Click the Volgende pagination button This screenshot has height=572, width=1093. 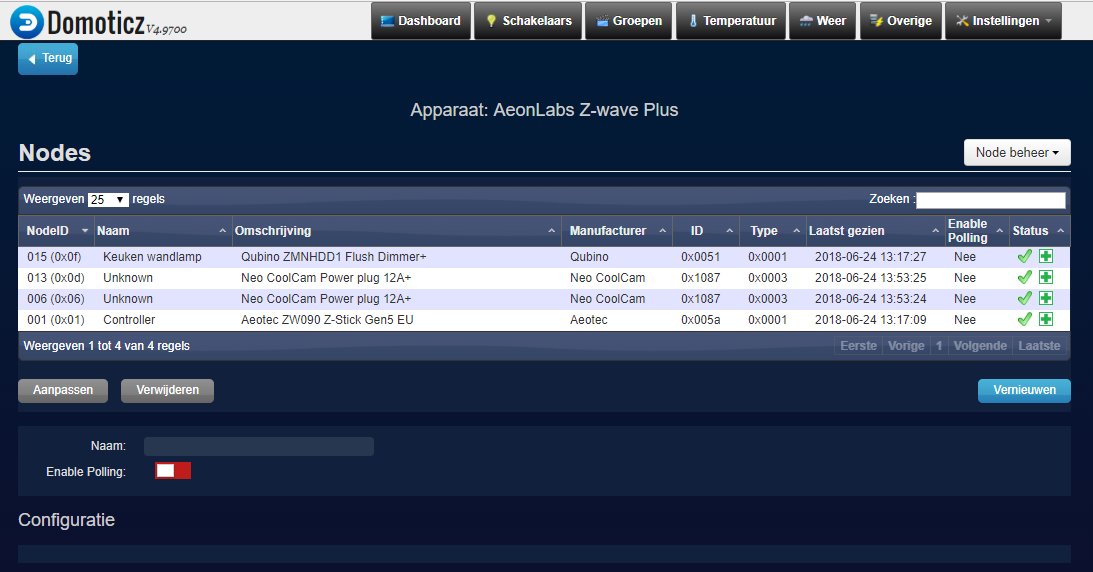980,346
